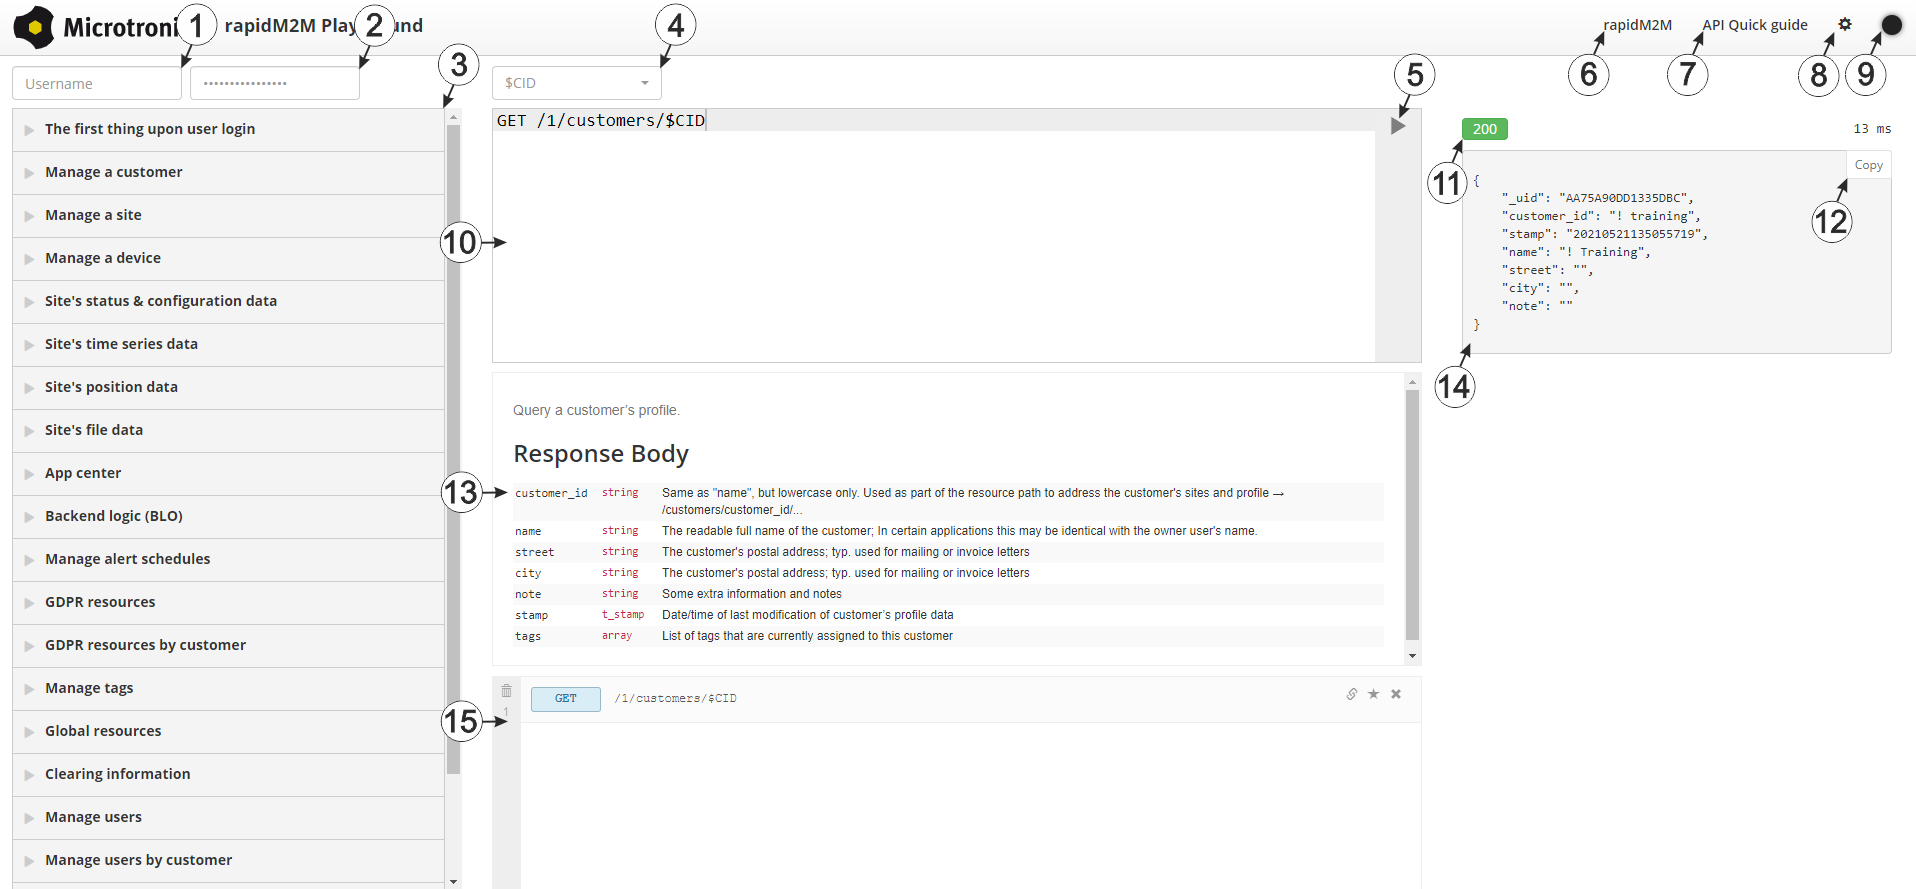
Task: Open the API Quick guide link
Action: tap(1754, 25)
